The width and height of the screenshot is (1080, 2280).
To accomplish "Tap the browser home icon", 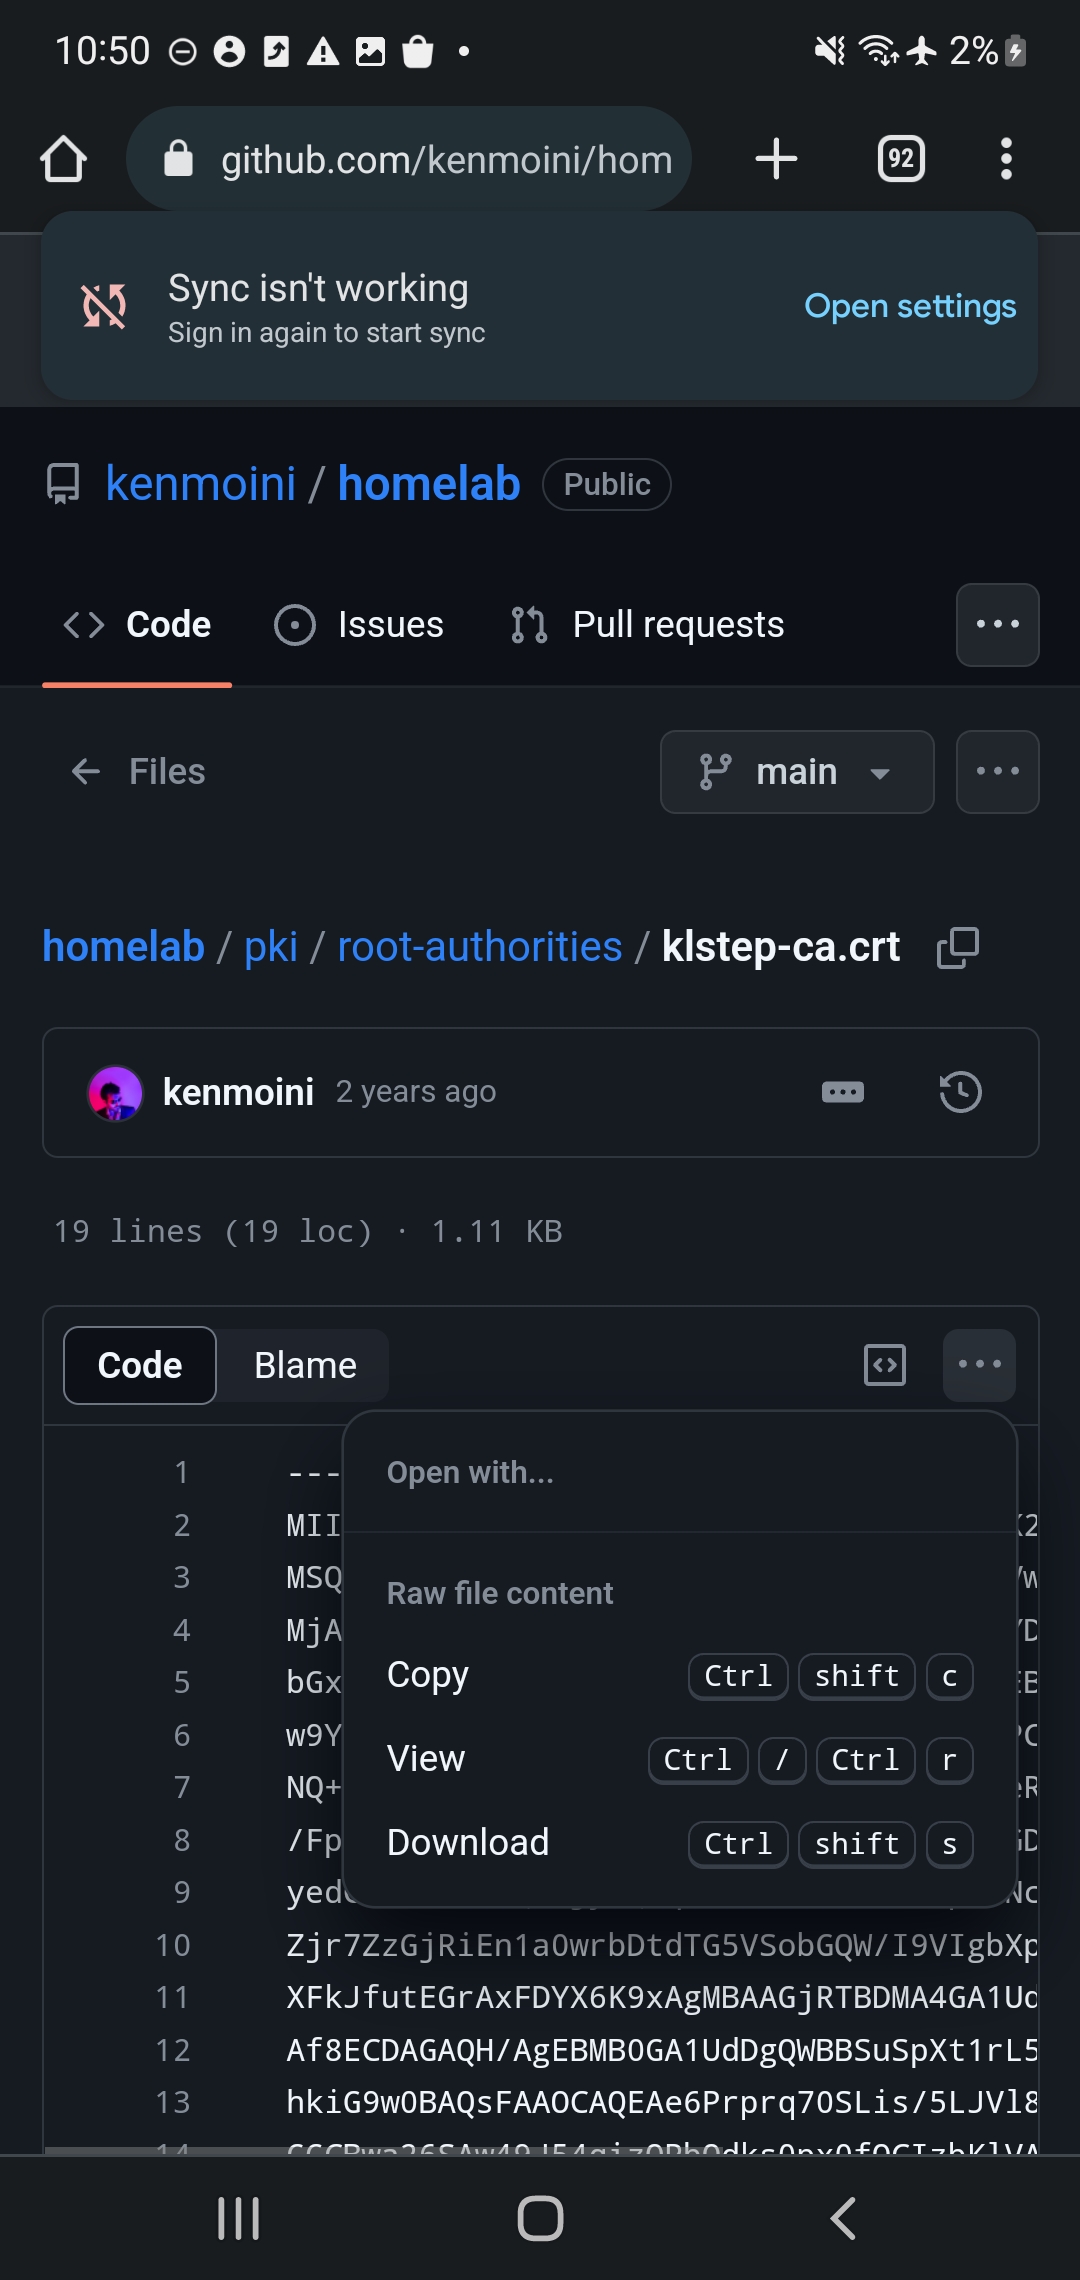I will 63,159.
